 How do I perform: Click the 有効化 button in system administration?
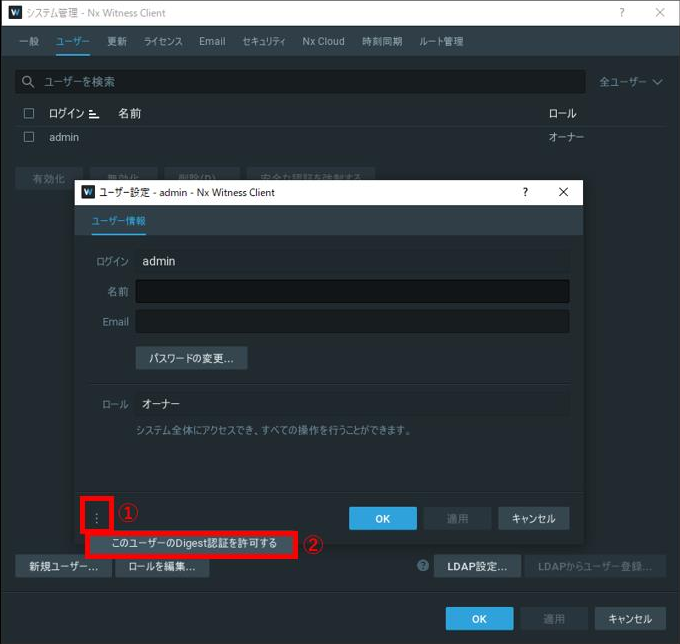tap(49, 178)
